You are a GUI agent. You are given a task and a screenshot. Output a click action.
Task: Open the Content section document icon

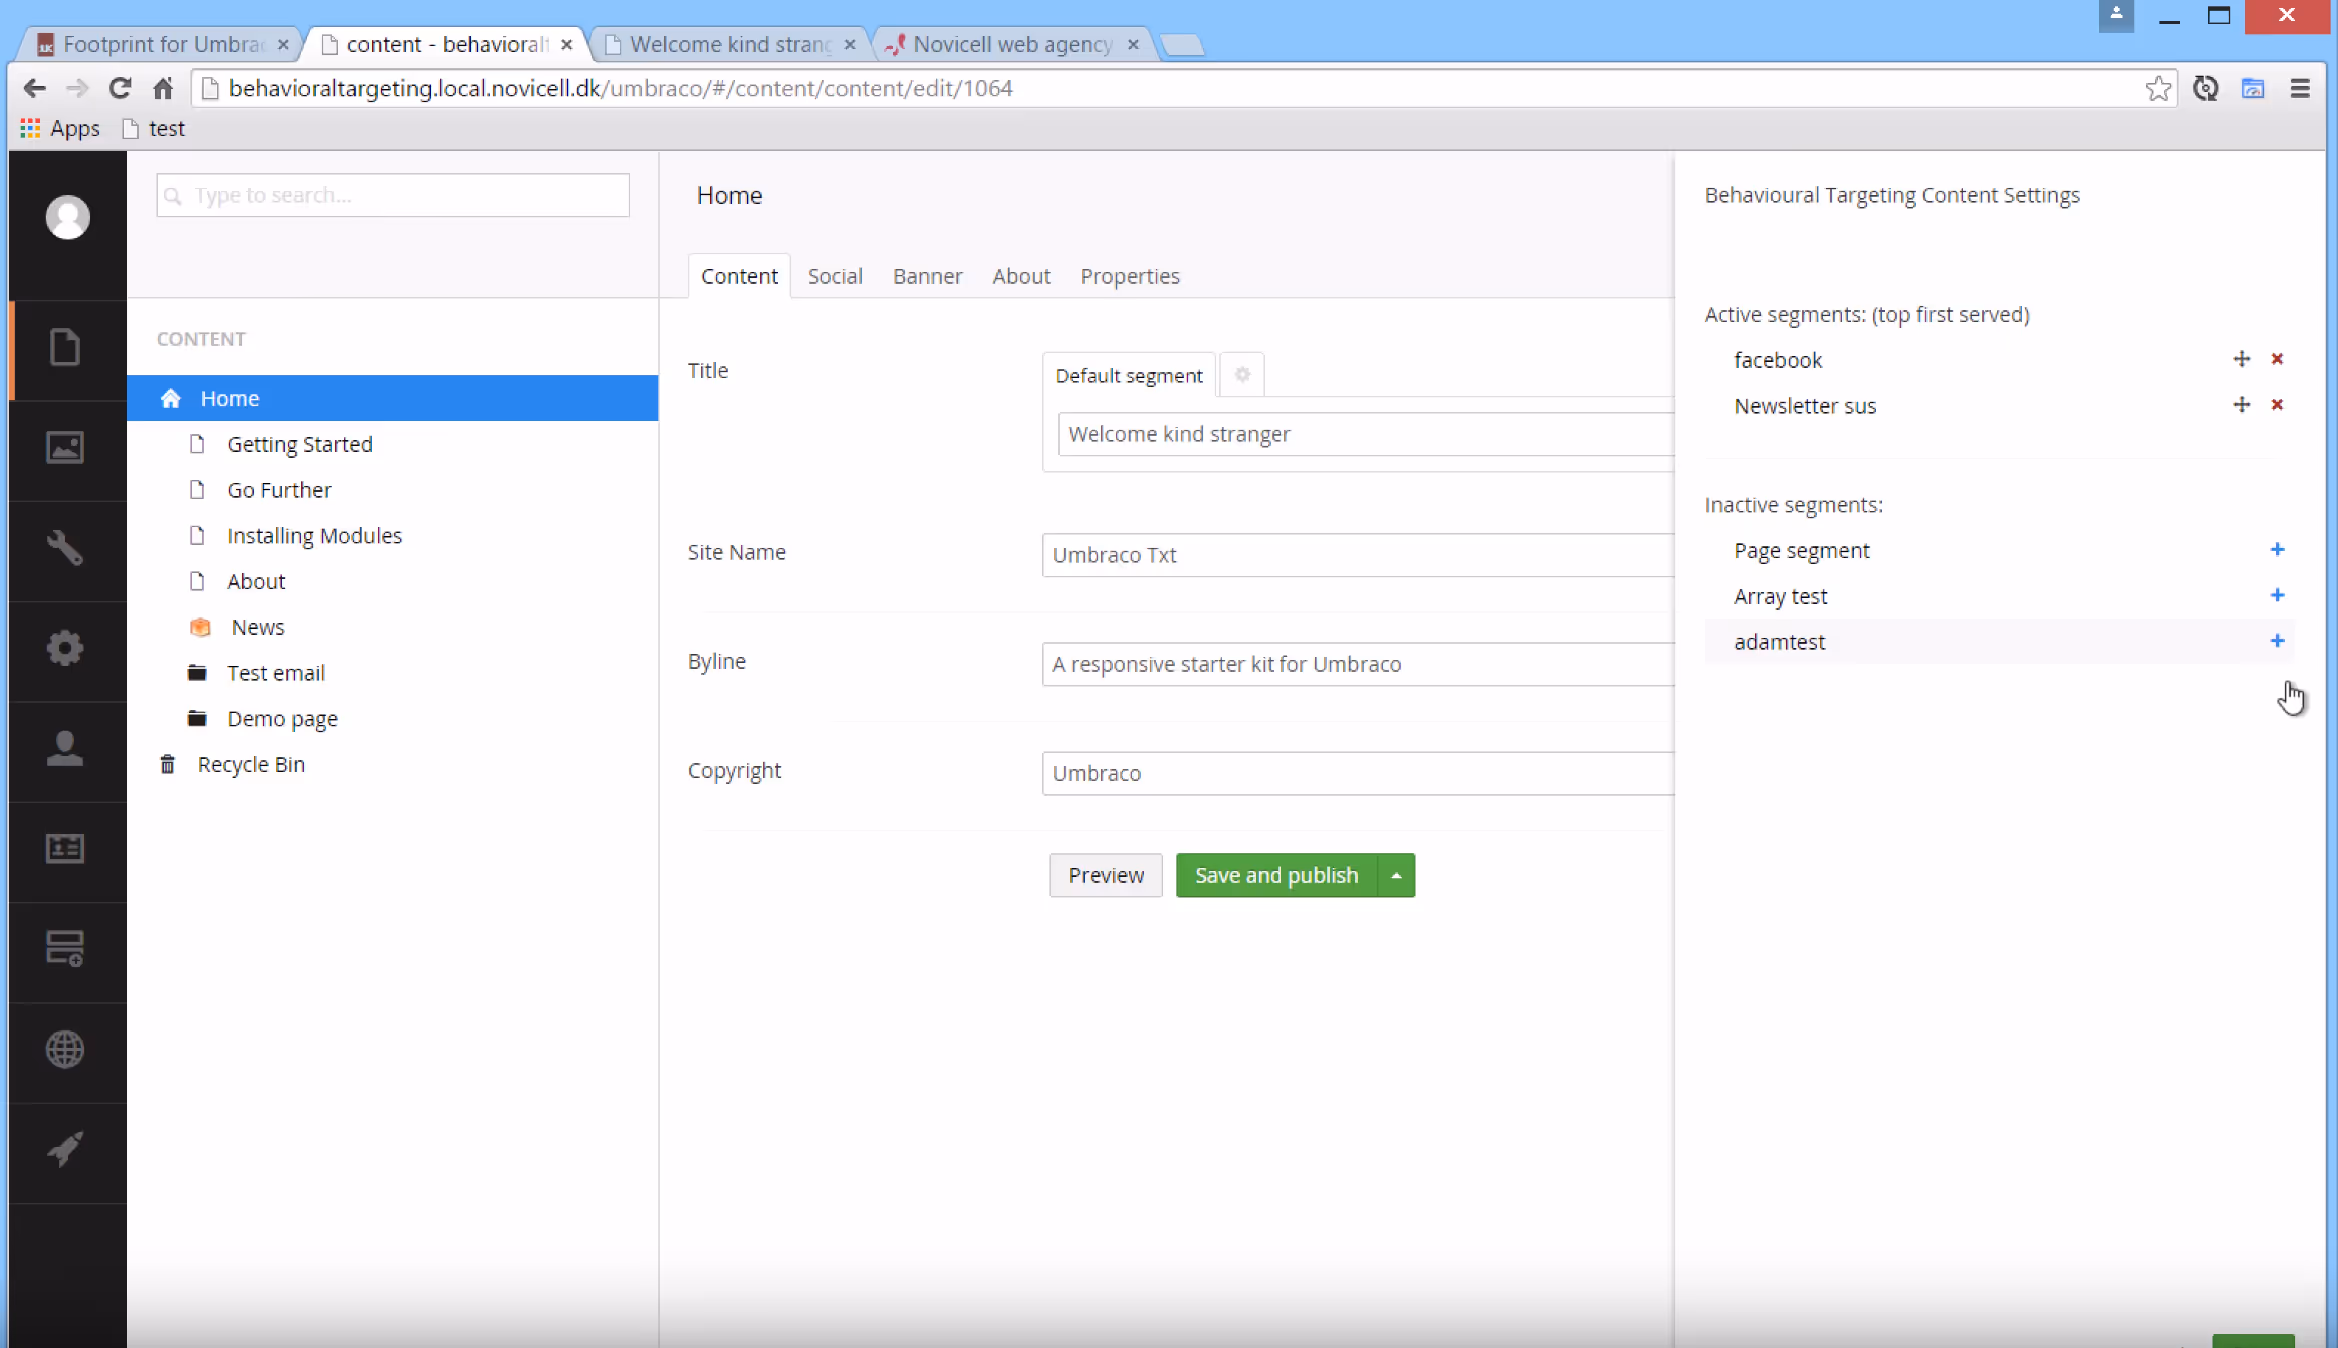[65, 347]
